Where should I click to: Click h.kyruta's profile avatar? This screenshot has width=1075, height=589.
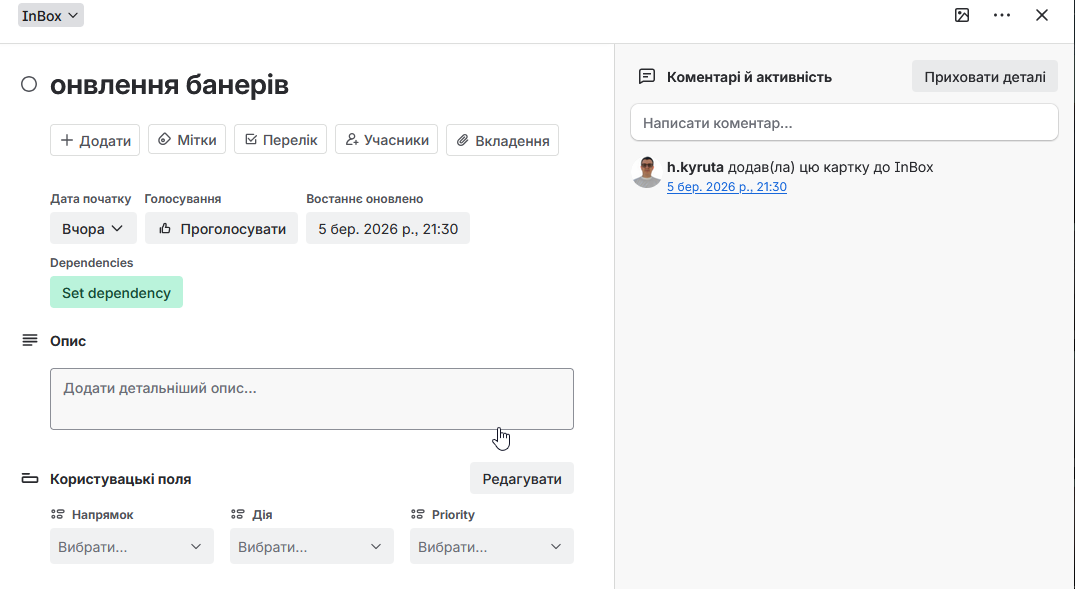647,171
